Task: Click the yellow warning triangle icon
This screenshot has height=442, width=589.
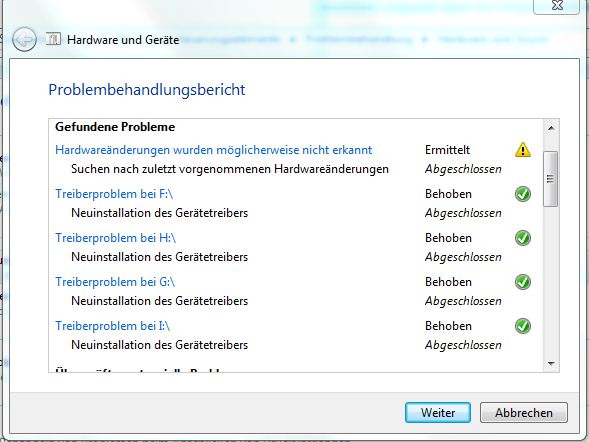Action: click(523, 150)
